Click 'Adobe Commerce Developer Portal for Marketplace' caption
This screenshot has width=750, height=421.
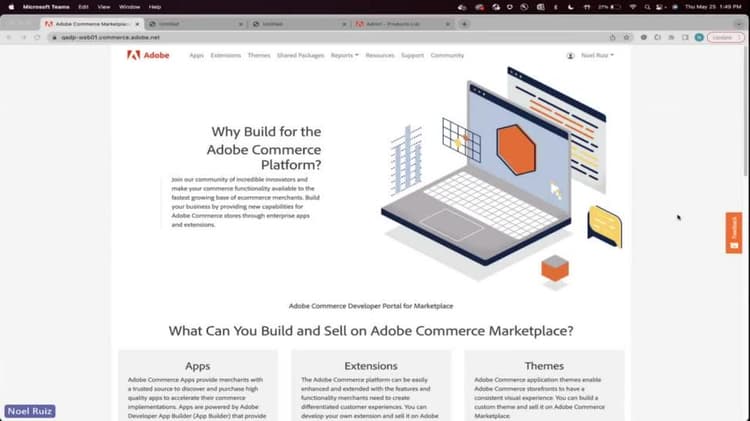[371, 306]
